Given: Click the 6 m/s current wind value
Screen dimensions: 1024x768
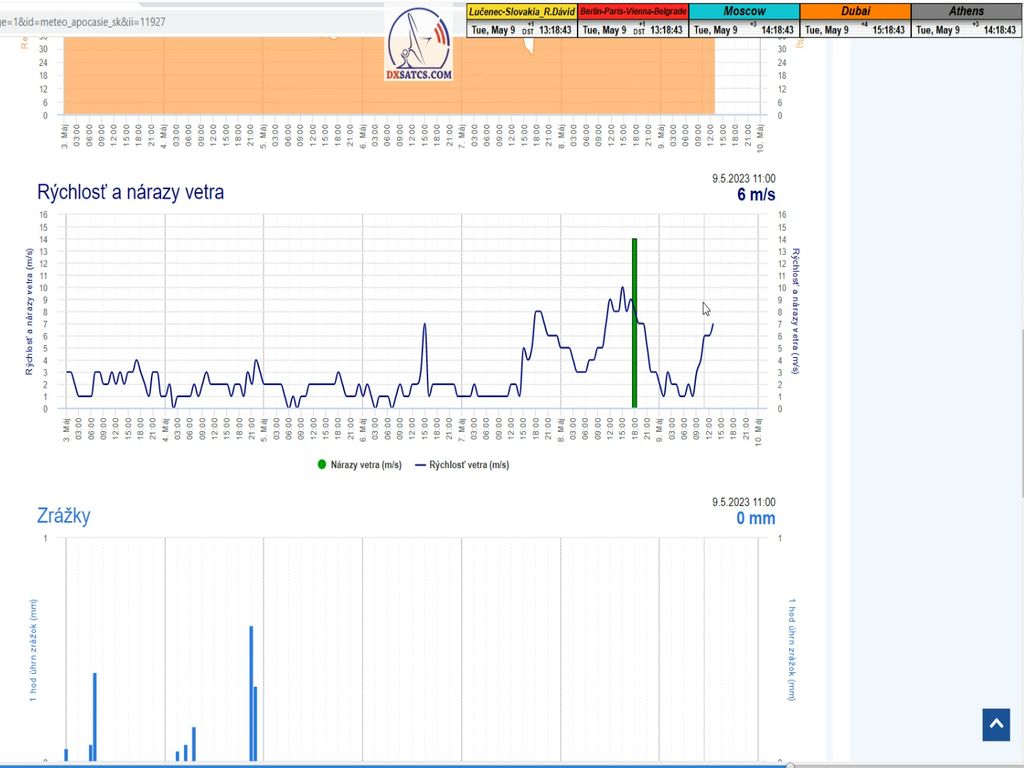Looking at the screenshot, I should point(756,195).
